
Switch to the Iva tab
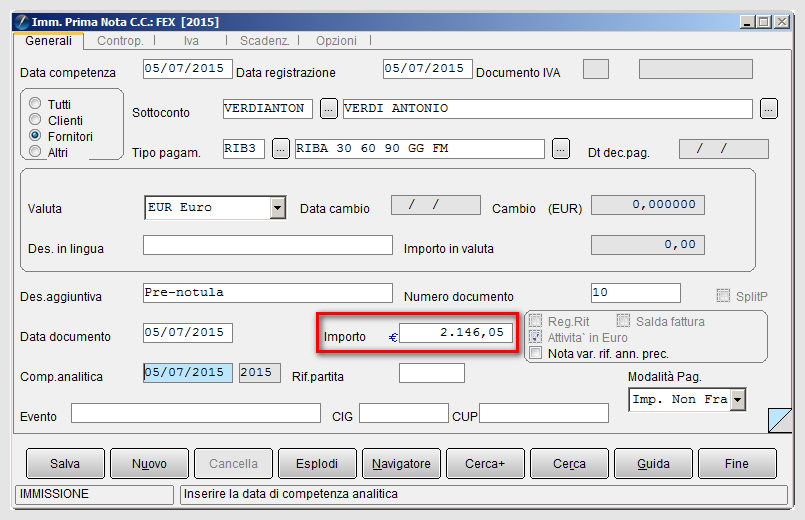click(x=191, y=41)
